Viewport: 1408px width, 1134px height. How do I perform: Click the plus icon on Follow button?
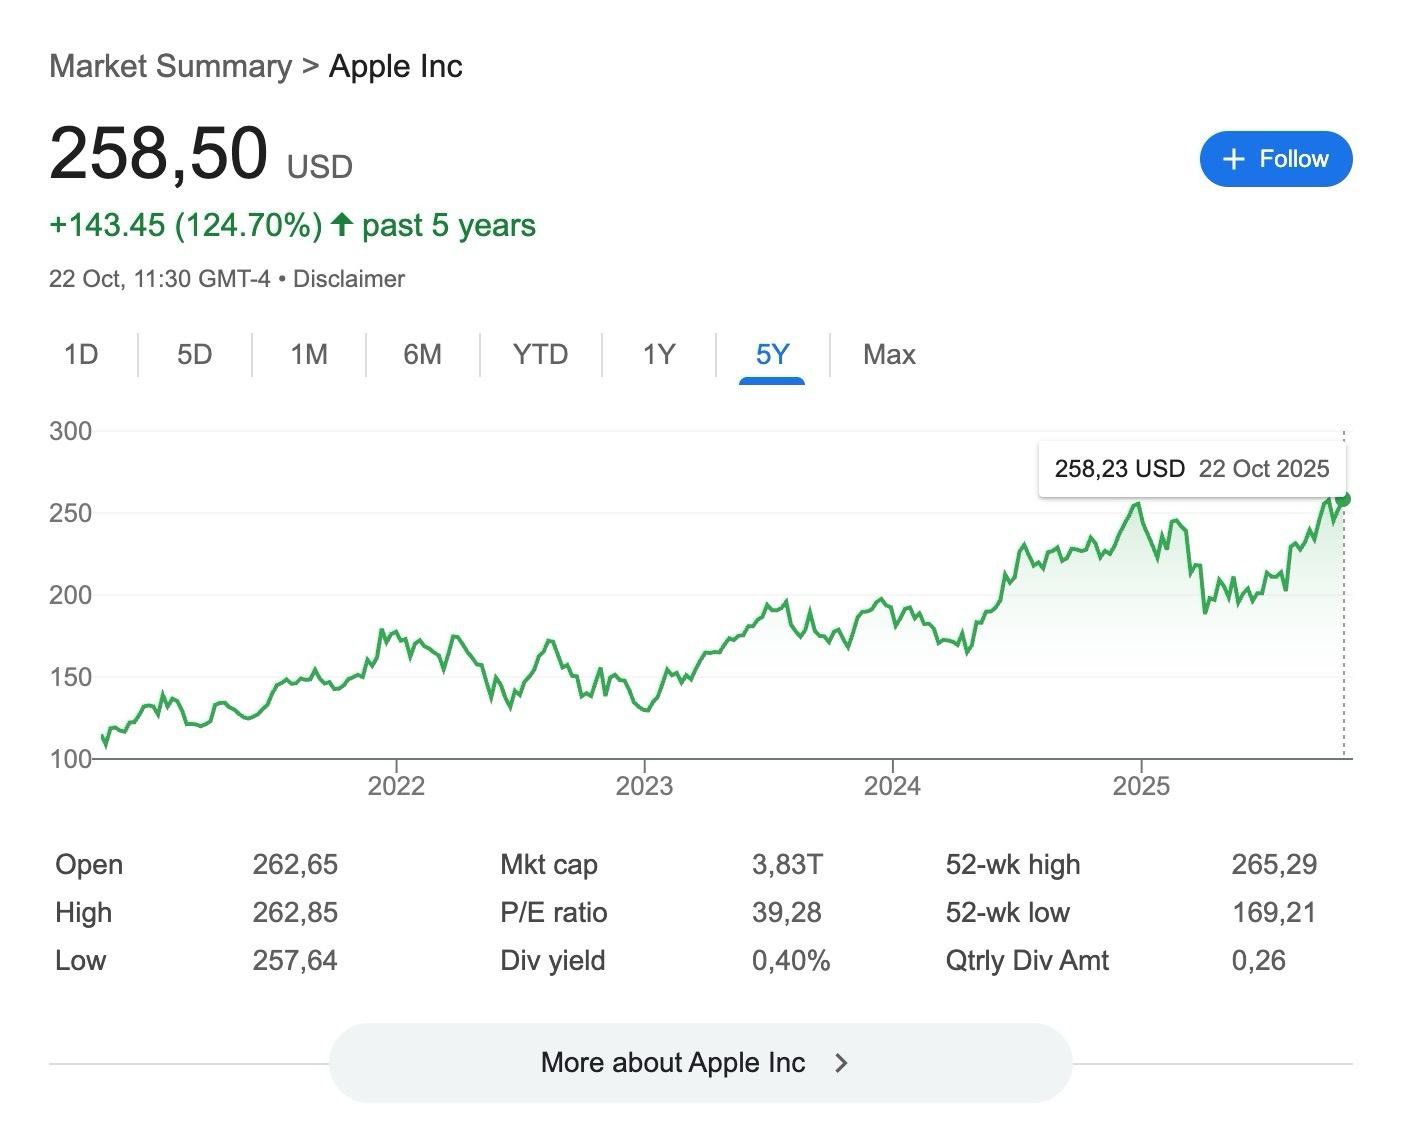[1234, 159]
